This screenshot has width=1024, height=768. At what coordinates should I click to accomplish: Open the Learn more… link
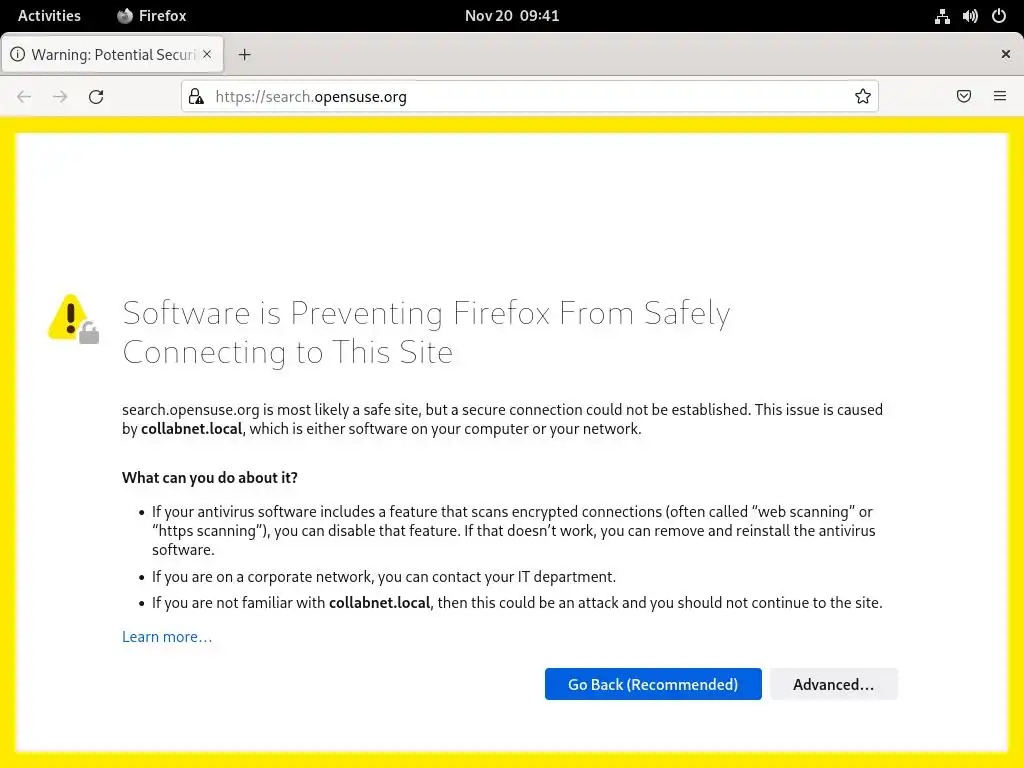[167, 637]
